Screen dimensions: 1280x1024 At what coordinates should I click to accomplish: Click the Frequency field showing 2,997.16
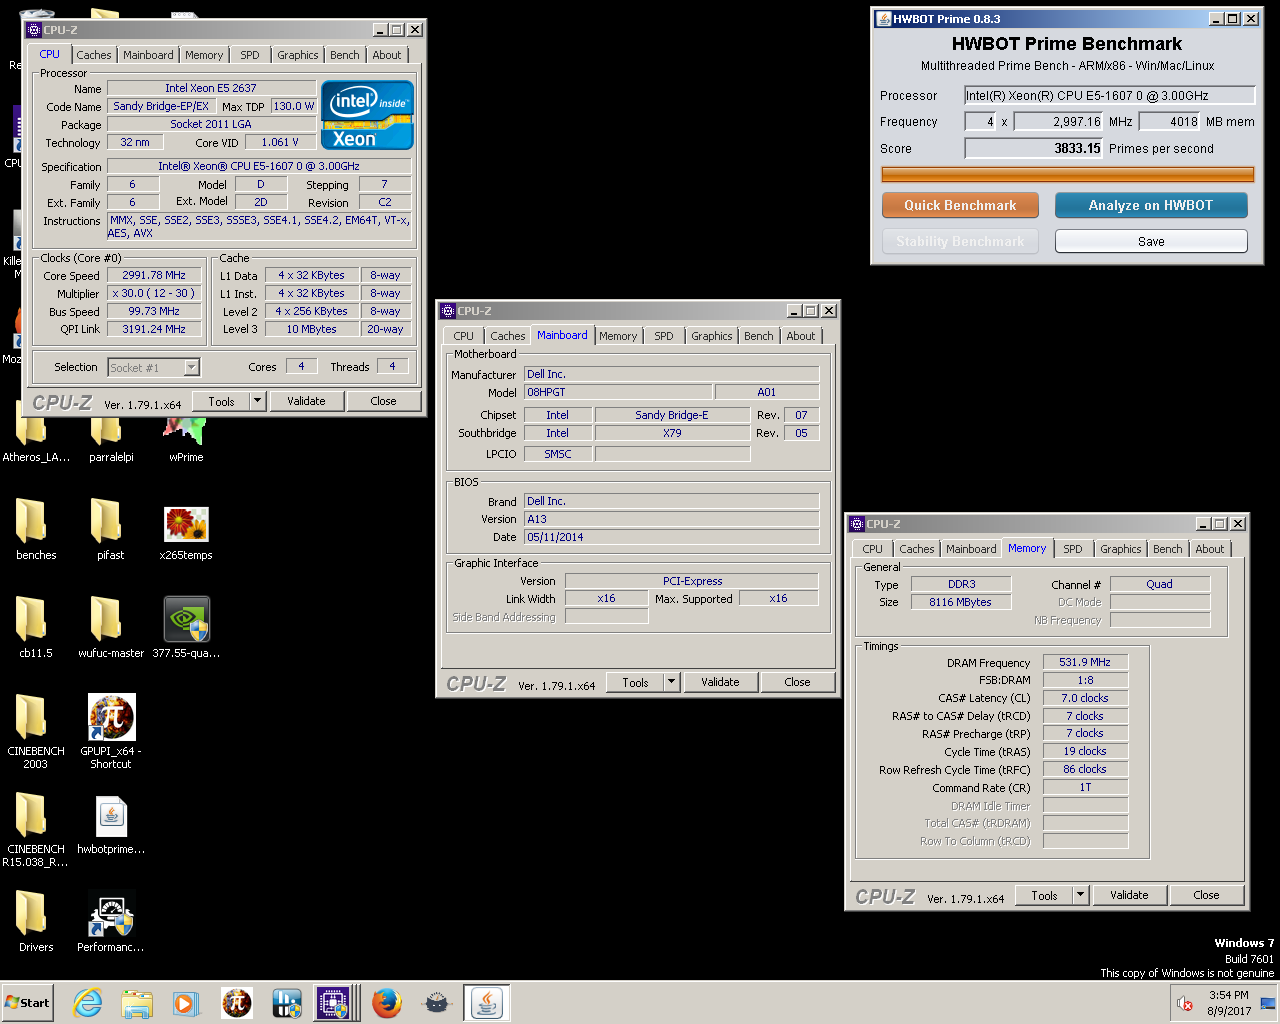click(x=1058, y=121)
